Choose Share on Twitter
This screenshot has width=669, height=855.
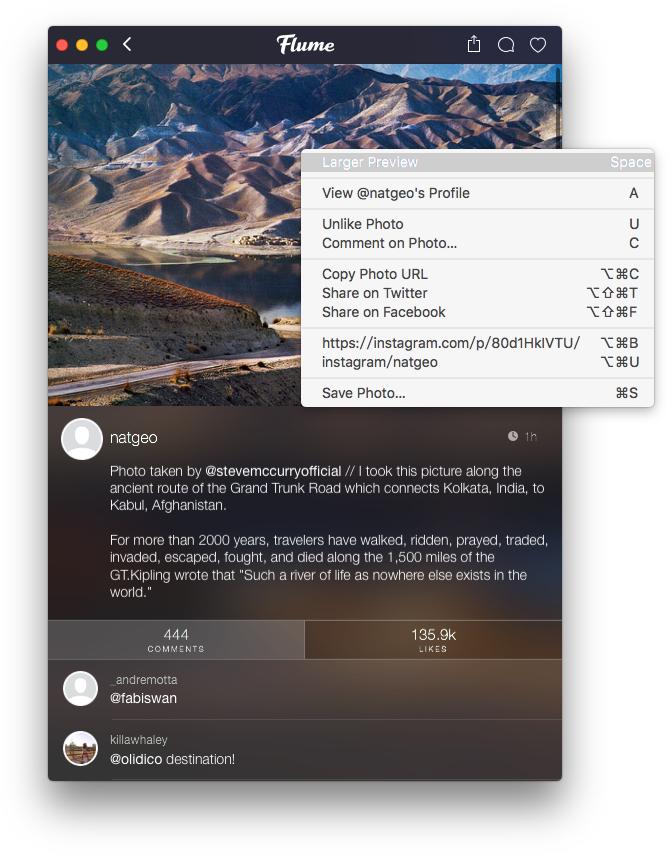tap(477, 293)
